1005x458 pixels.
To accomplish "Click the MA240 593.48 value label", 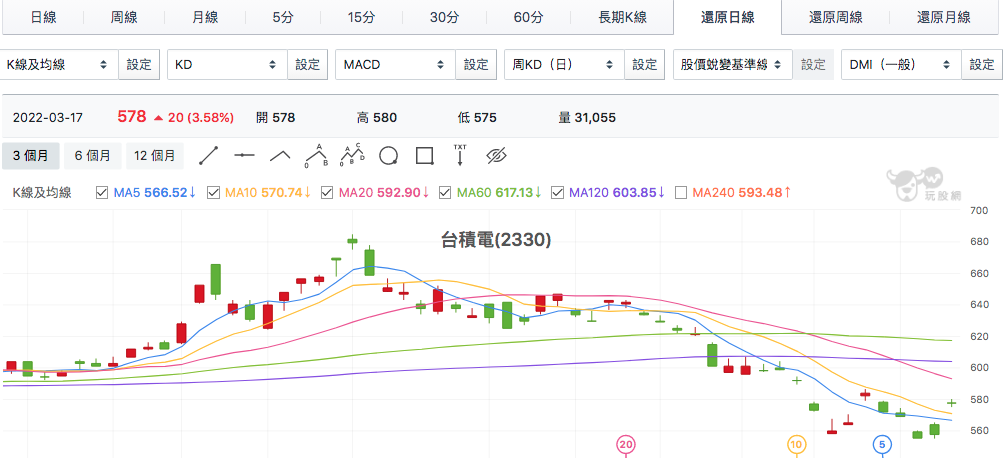I will point(742,192).
